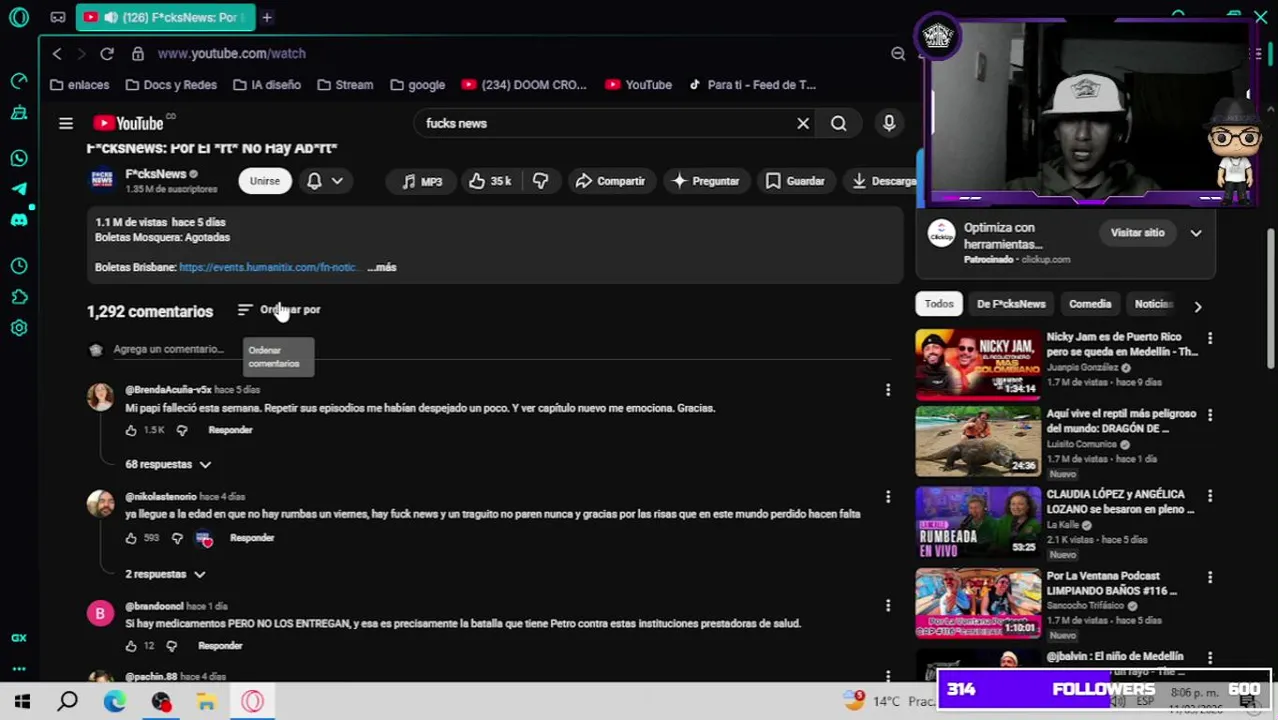This screenshot has width=1278, height=720.
Task: Select the Todos filter chip
Action: [x=939, y=304]
